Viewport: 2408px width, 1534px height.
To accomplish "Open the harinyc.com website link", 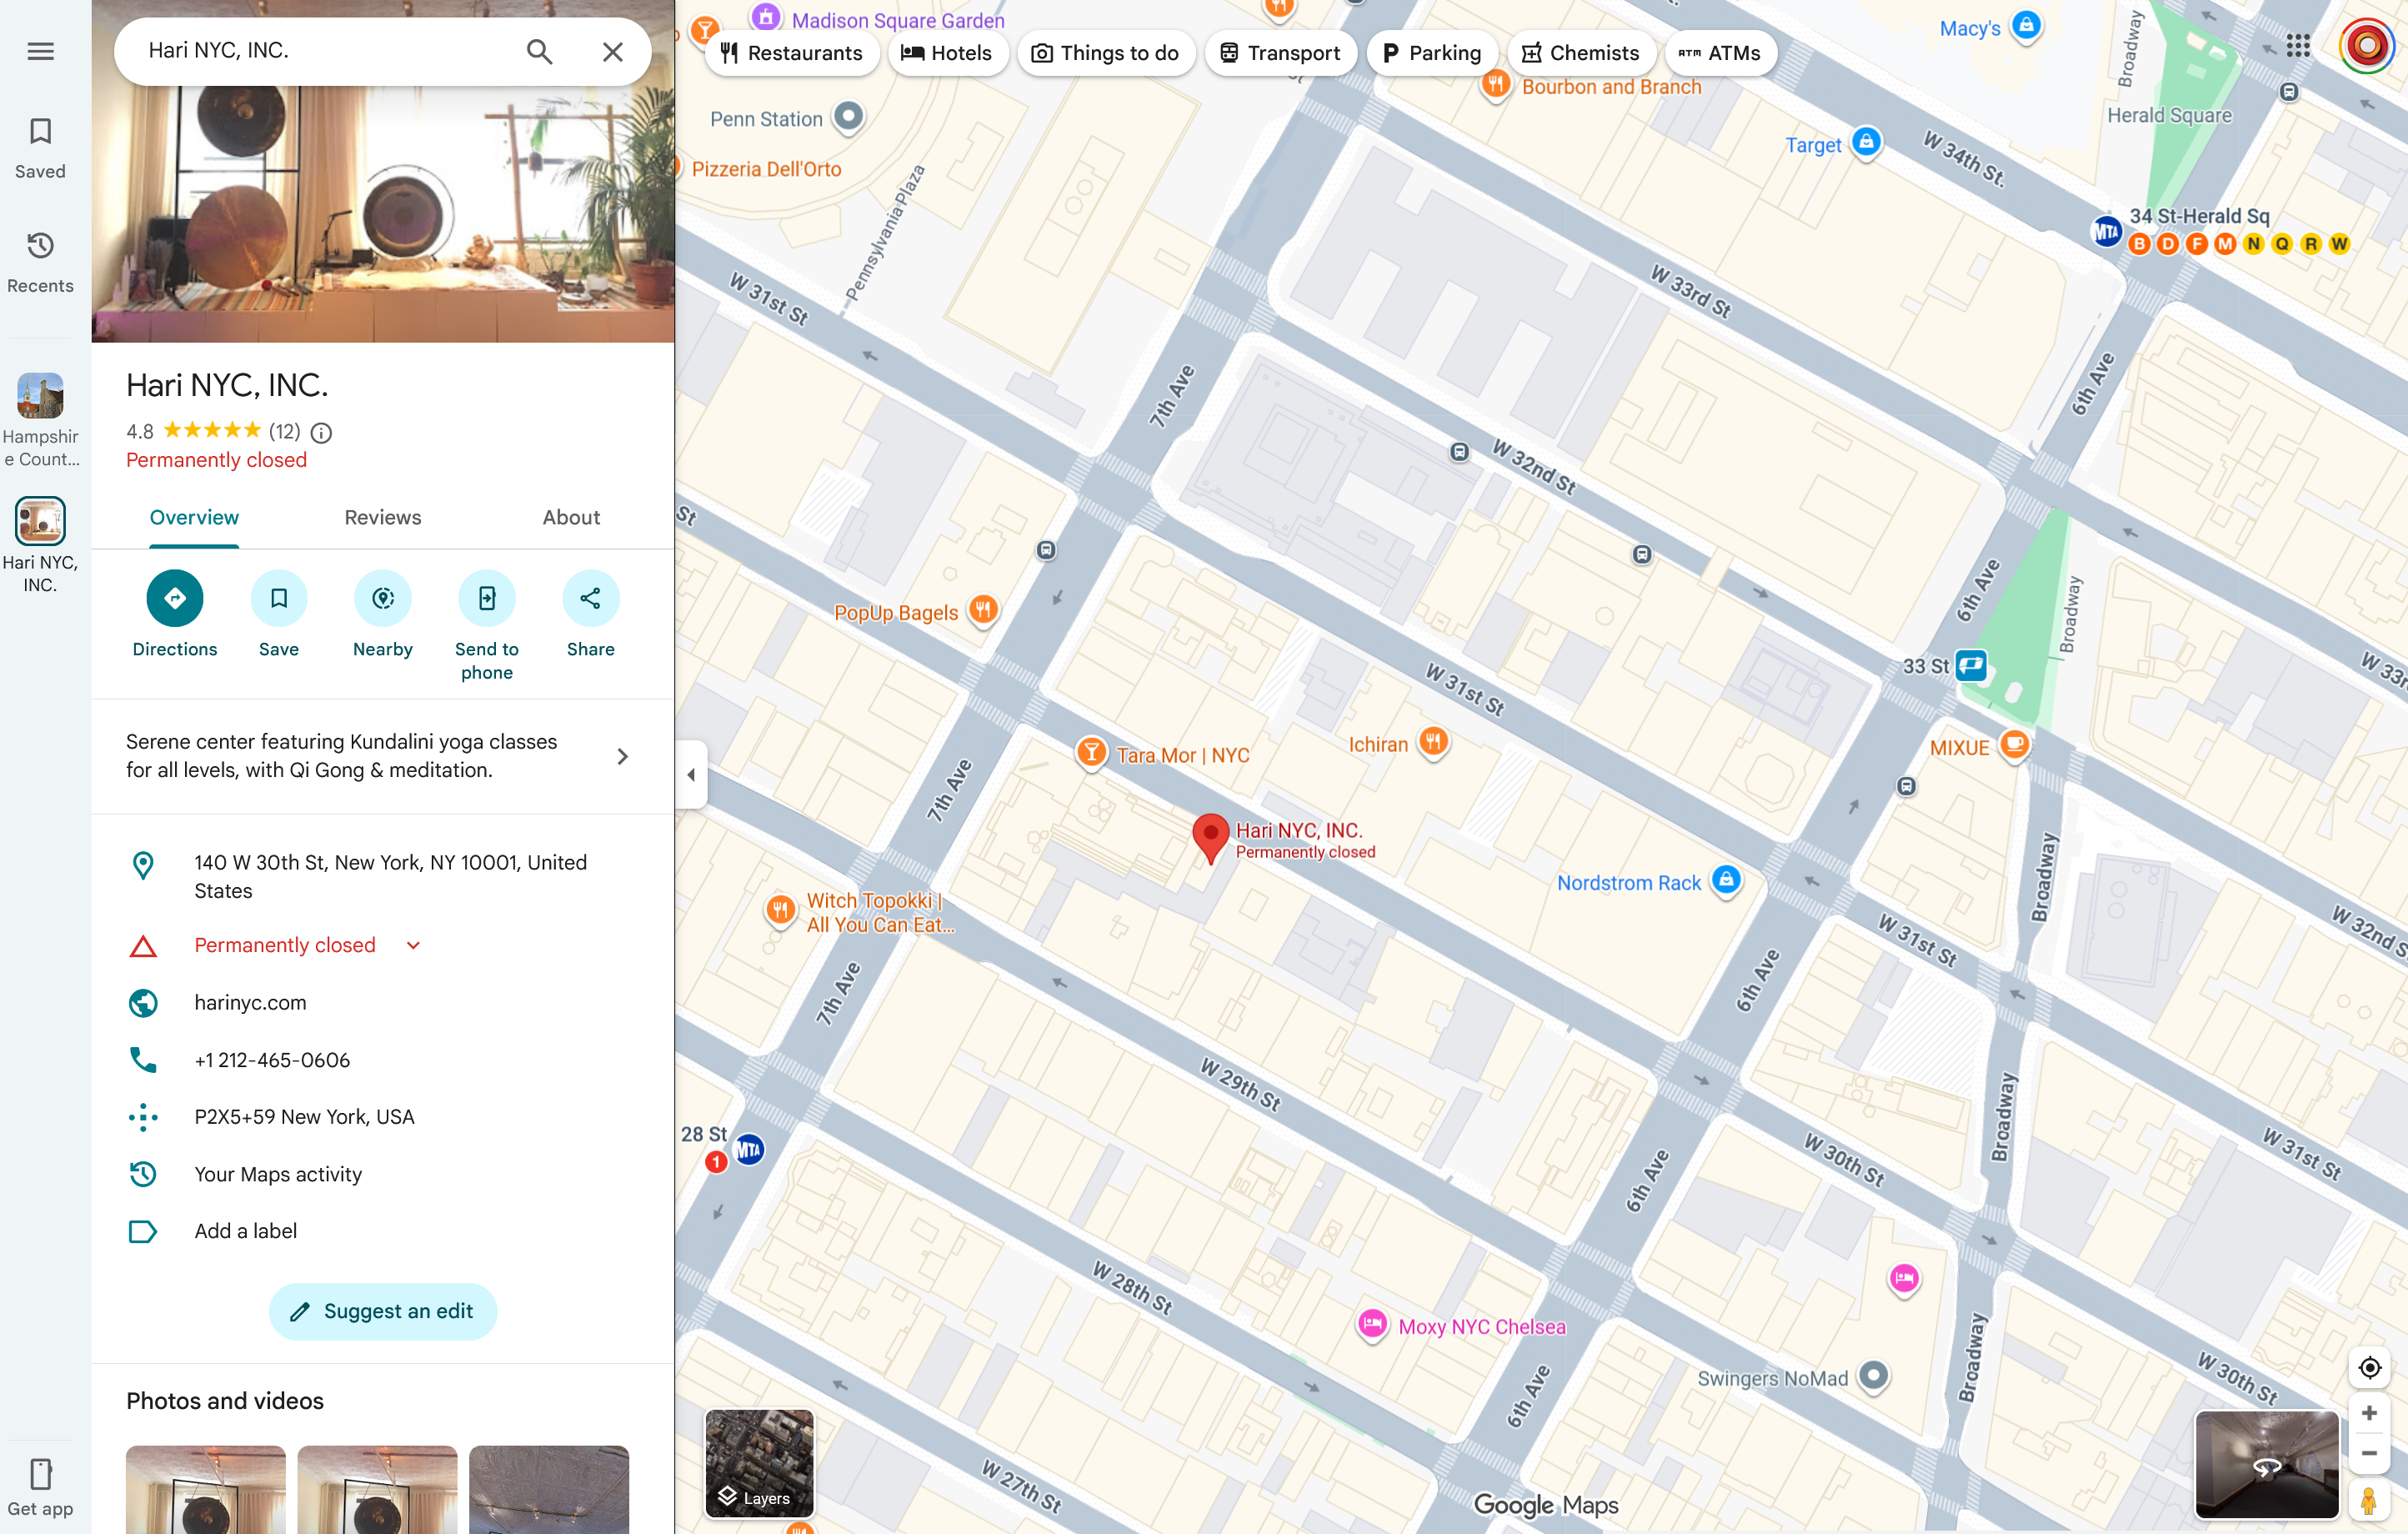I will [250, 1002].
